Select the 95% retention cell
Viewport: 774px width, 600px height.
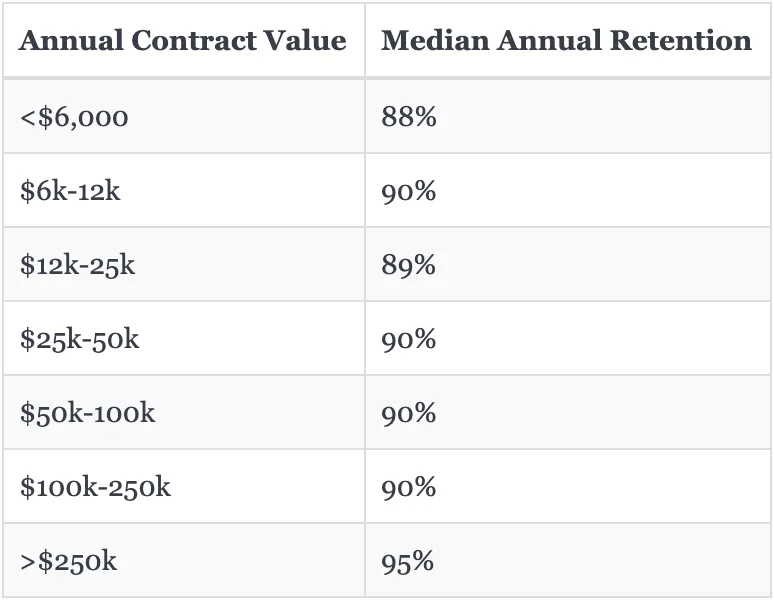[x=407, y=561]
